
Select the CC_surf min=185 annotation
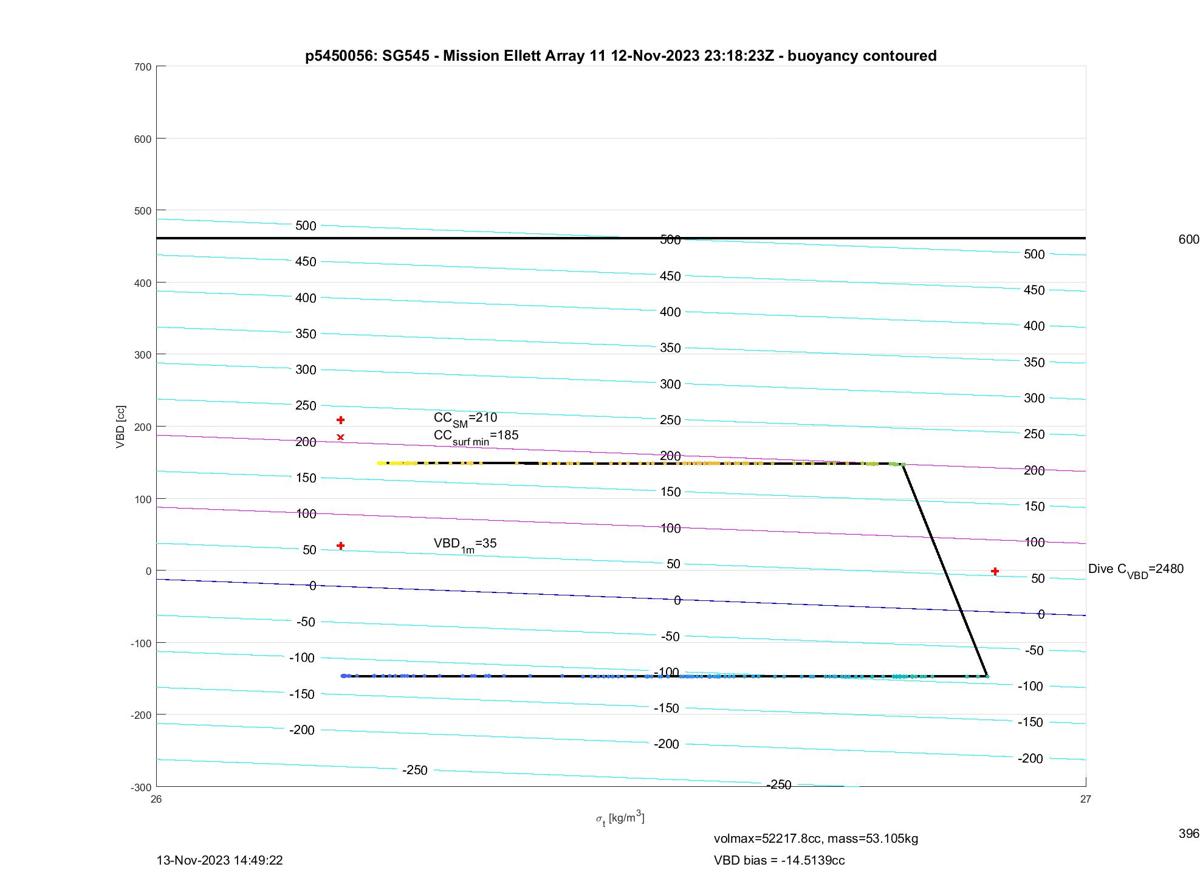(476, 436)
